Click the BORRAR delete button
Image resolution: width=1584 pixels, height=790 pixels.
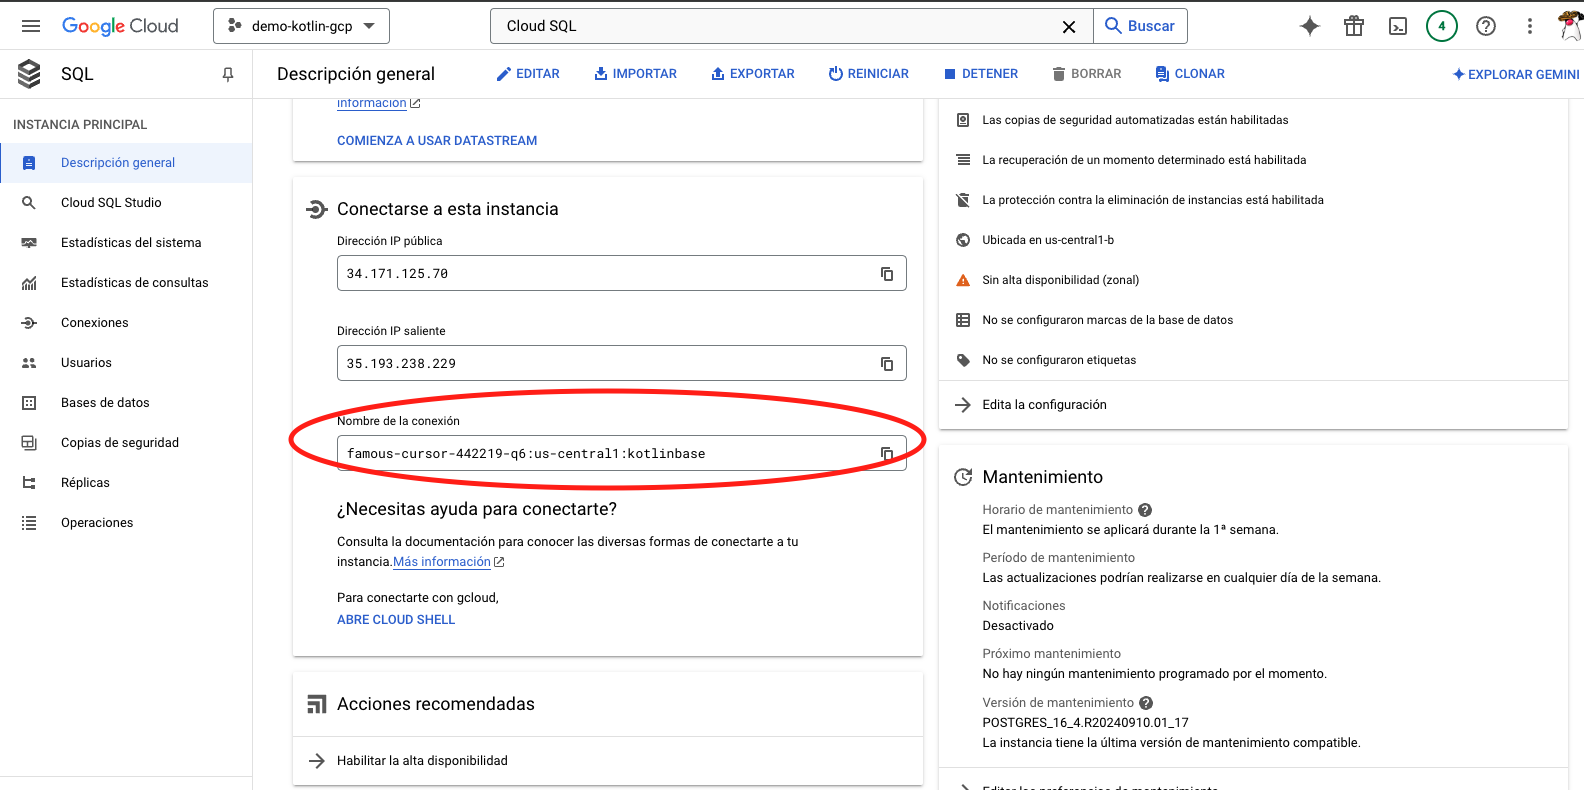pos(1087,74)
